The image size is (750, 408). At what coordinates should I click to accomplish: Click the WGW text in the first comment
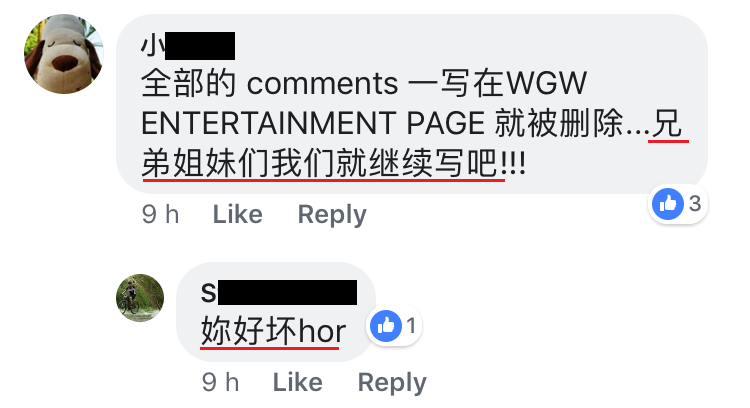tap(546, 83)
